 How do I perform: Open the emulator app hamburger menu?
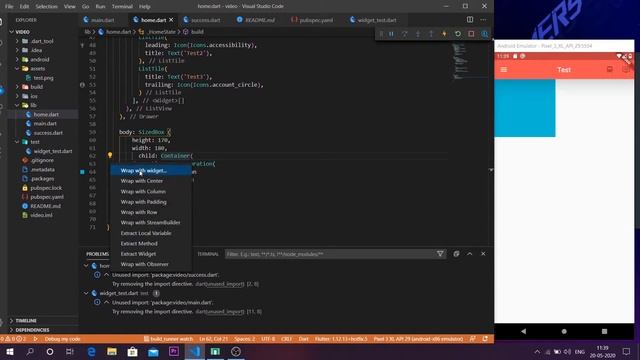504,70
